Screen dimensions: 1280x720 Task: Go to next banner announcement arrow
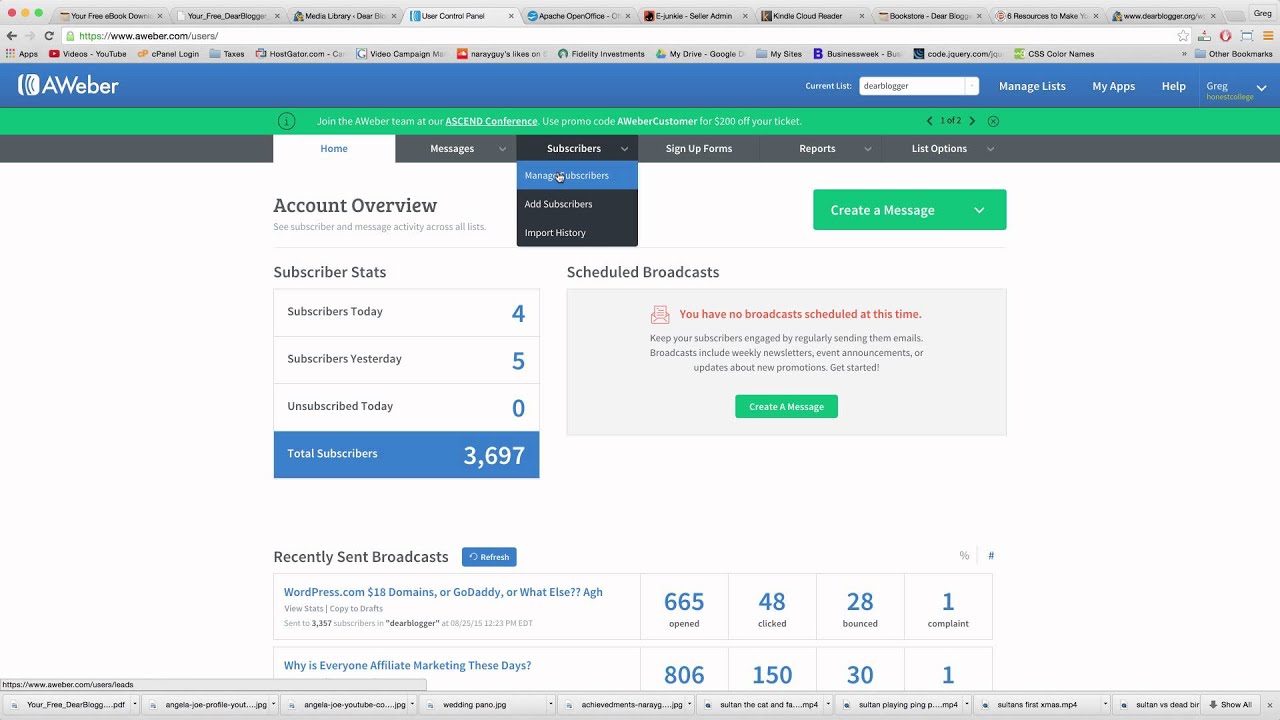tap(971, 121)
